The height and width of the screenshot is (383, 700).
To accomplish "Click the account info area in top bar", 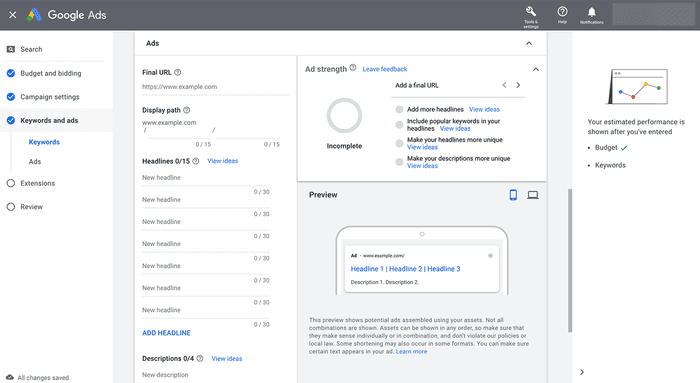I will click(x=654, y=15).
